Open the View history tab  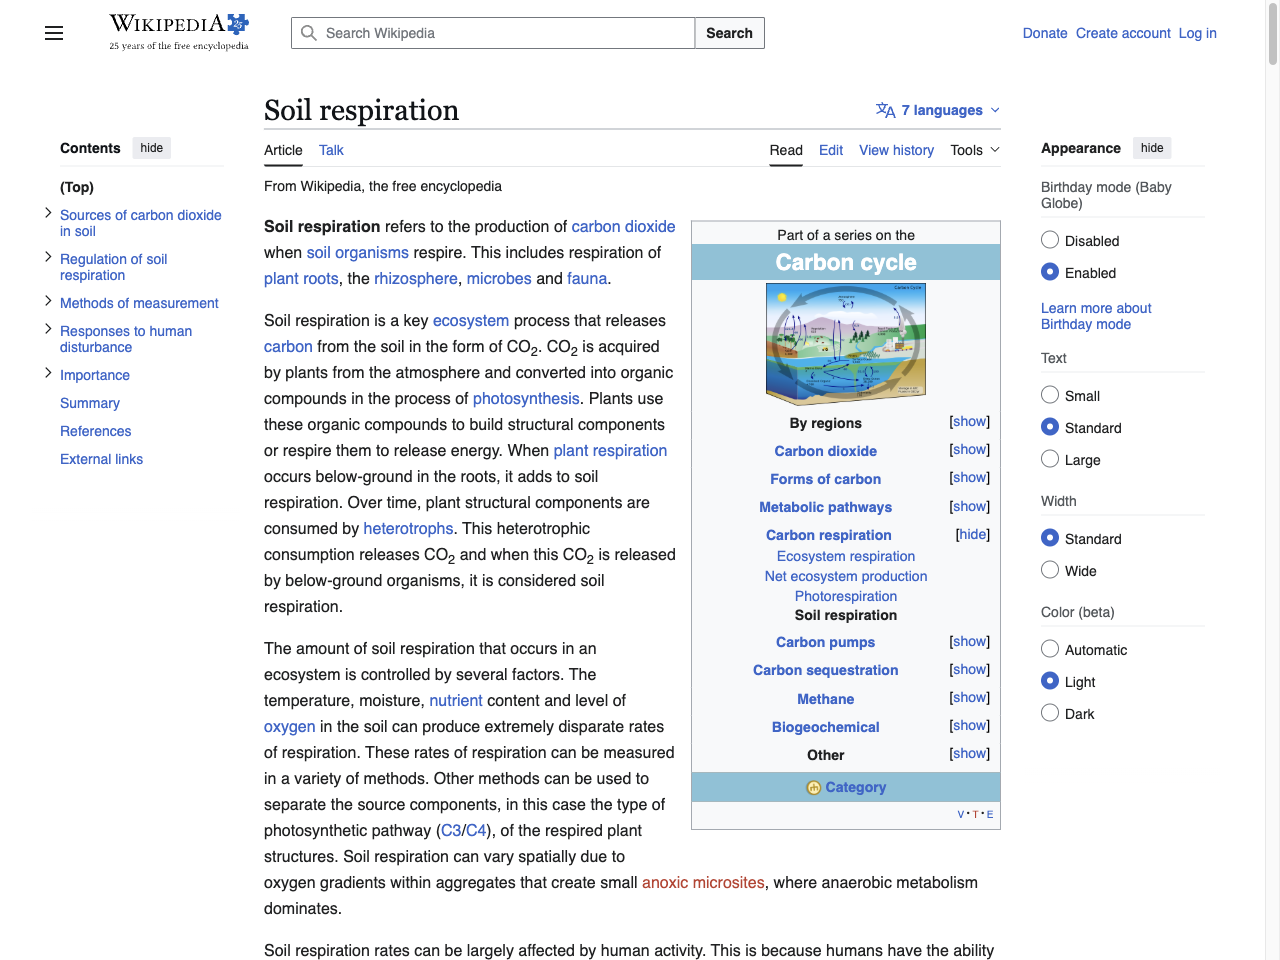(x=896, y=150)
